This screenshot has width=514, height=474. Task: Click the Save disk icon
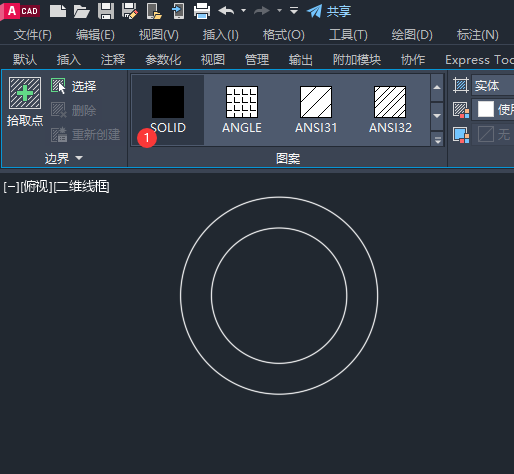(x=106, y=11)
